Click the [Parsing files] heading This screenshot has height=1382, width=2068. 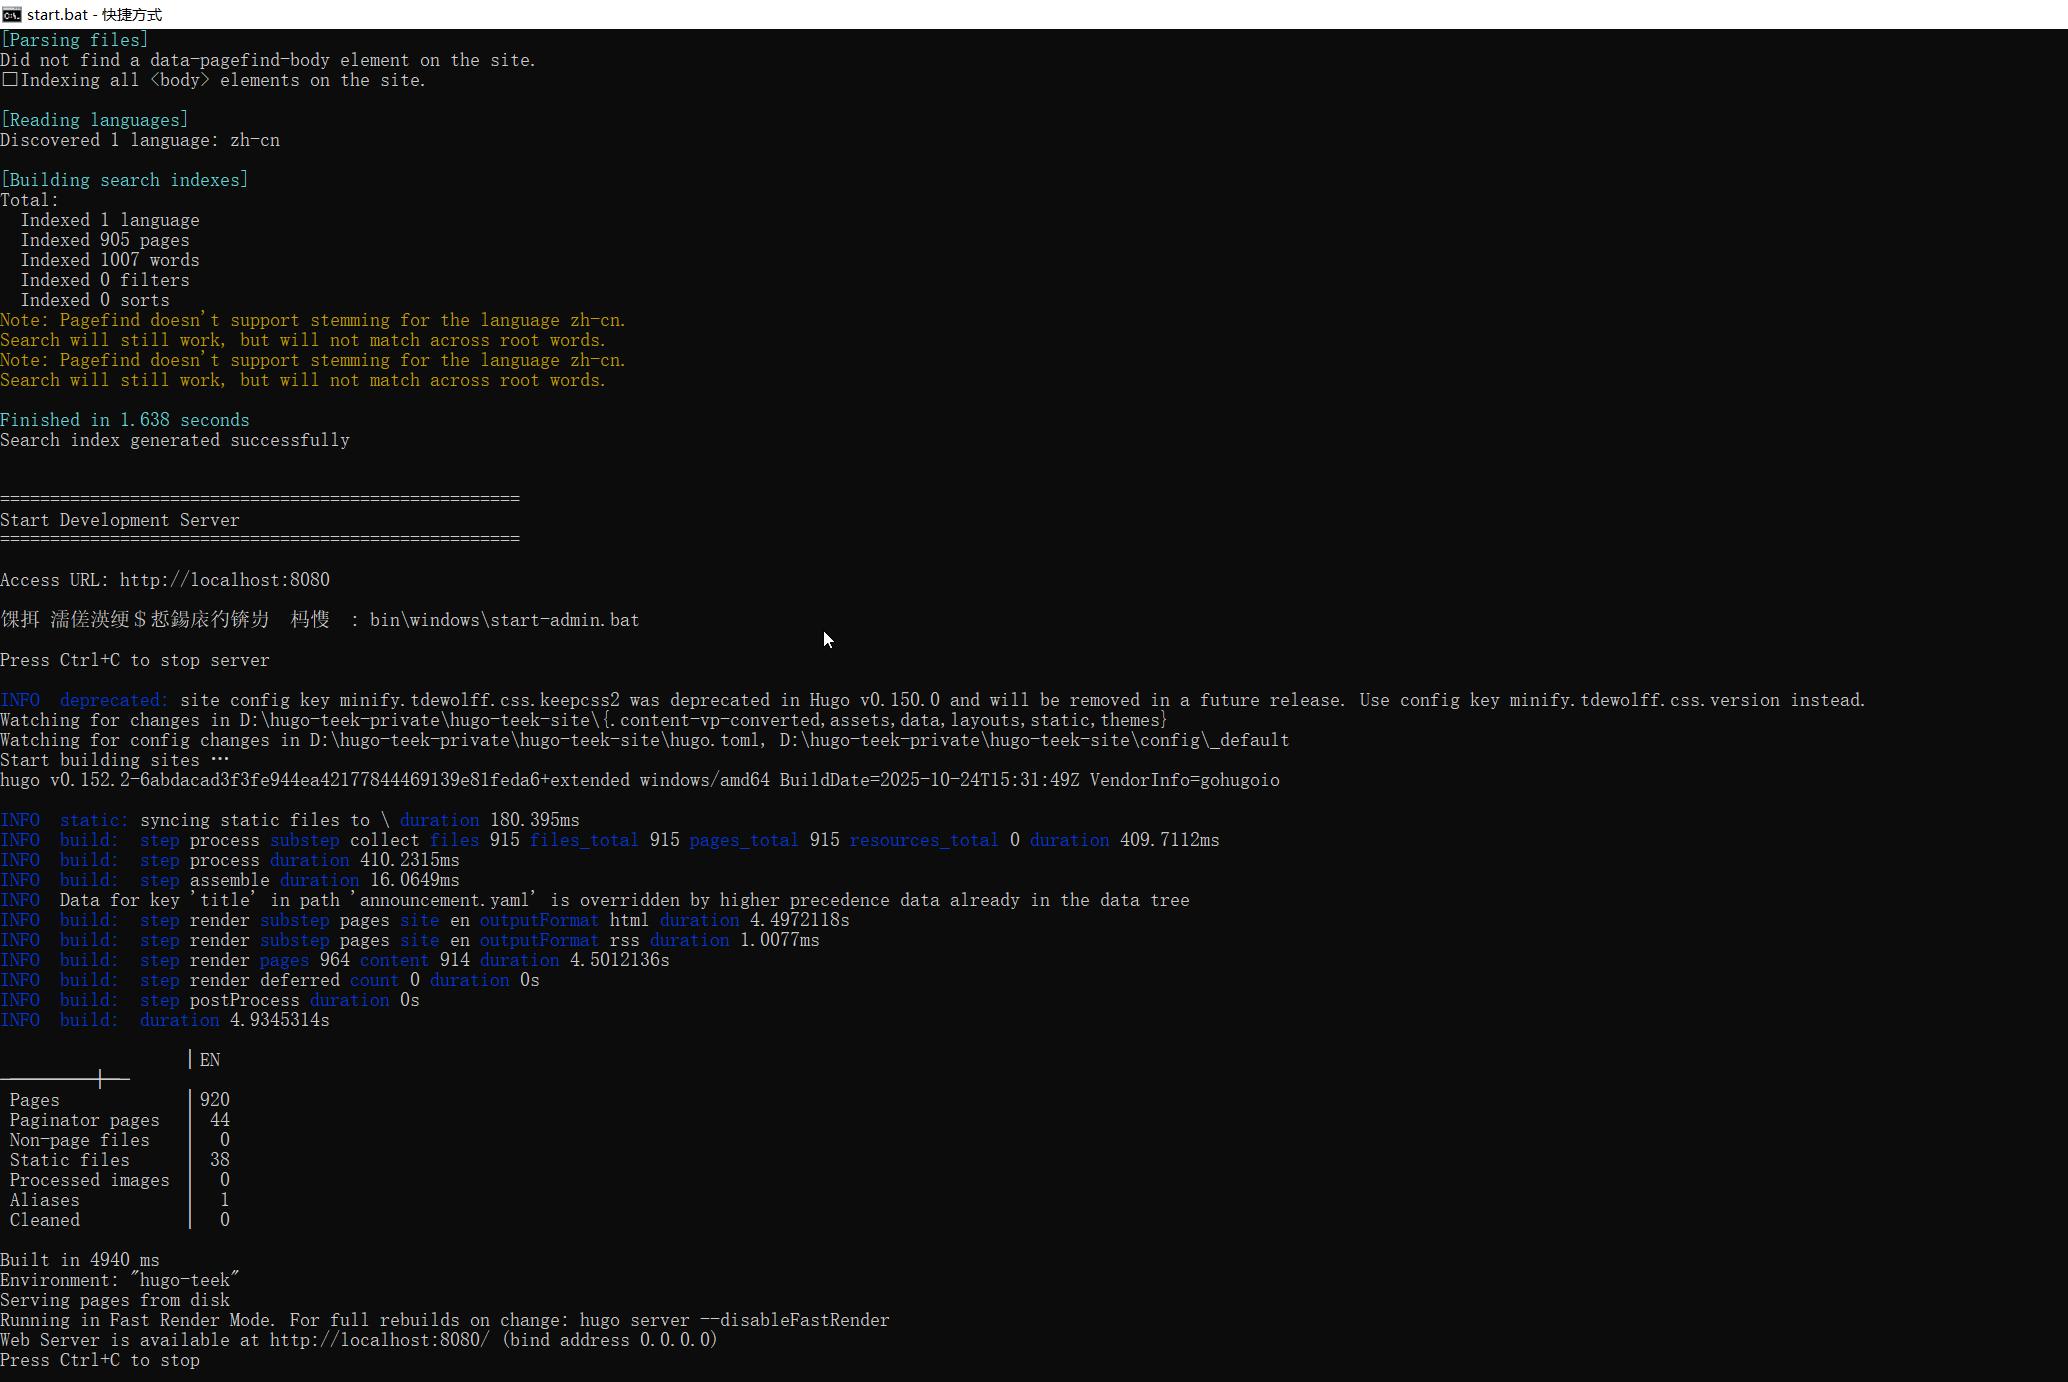click(x=74, y=40)
